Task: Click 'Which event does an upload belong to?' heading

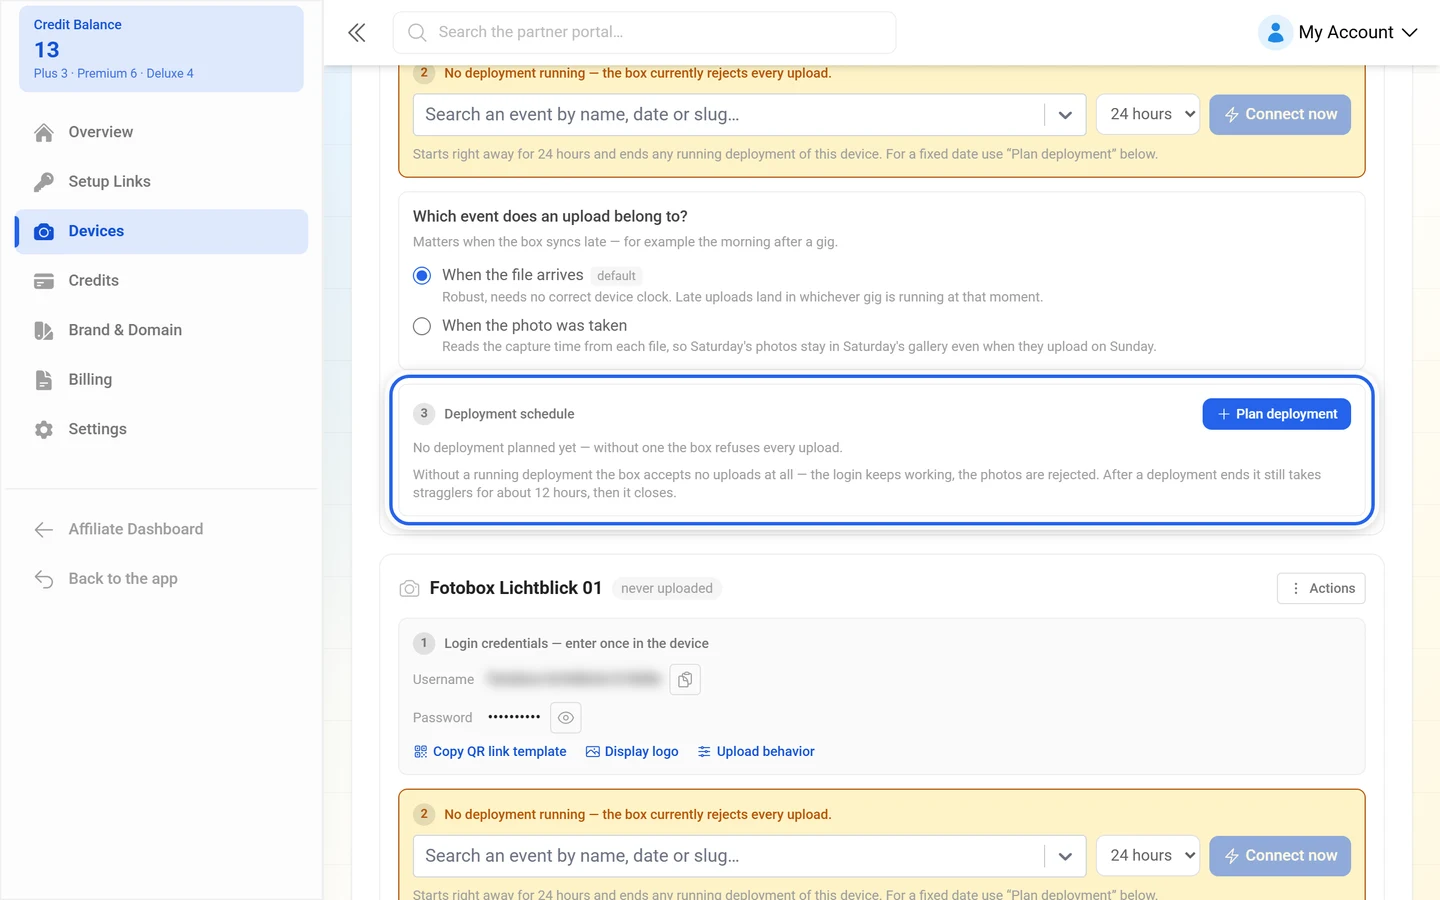Action: click(x=550, y=217)
